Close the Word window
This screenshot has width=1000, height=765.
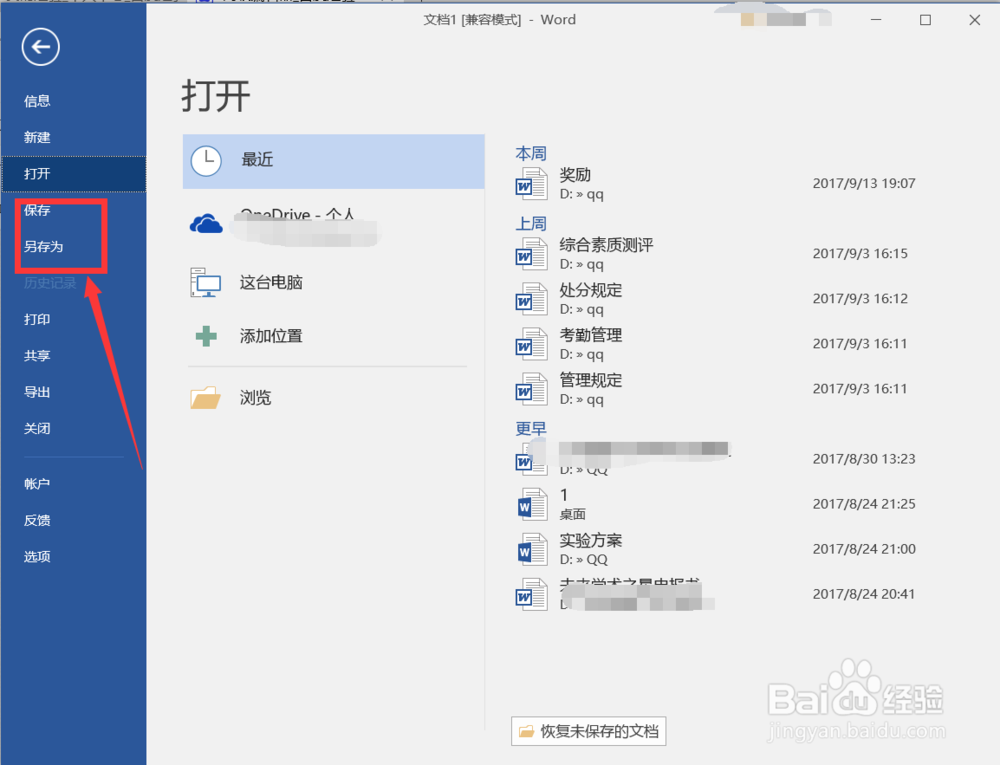click(974, 20)
